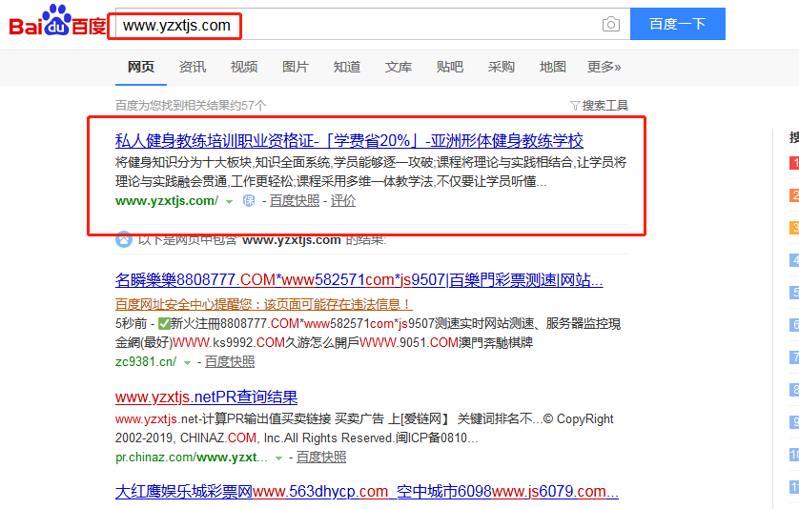Click green URL zc9381.cn/
This screenshot has width=799, height=509.
146,362
